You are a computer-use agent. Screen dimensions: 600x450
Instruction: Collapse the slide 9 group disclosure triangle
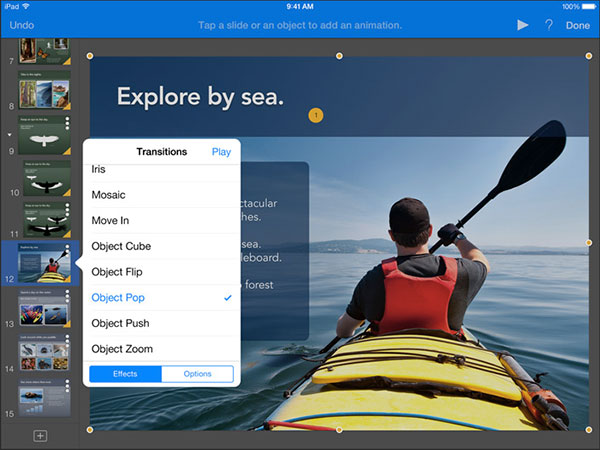pos(10,135)
